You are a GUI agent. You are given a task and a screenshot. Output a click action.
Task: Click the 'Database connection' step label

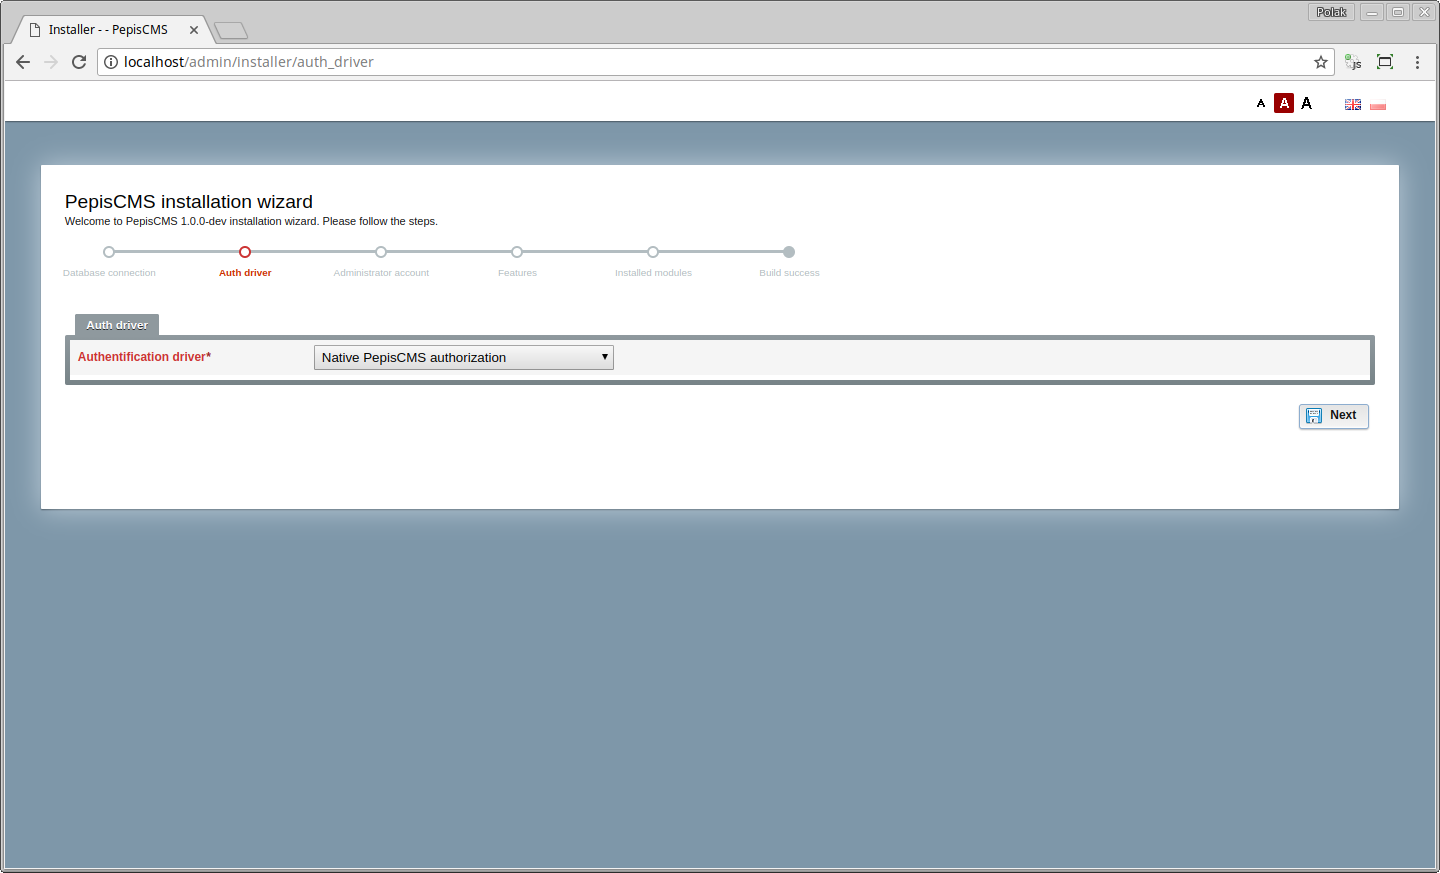tap(109, 273)
